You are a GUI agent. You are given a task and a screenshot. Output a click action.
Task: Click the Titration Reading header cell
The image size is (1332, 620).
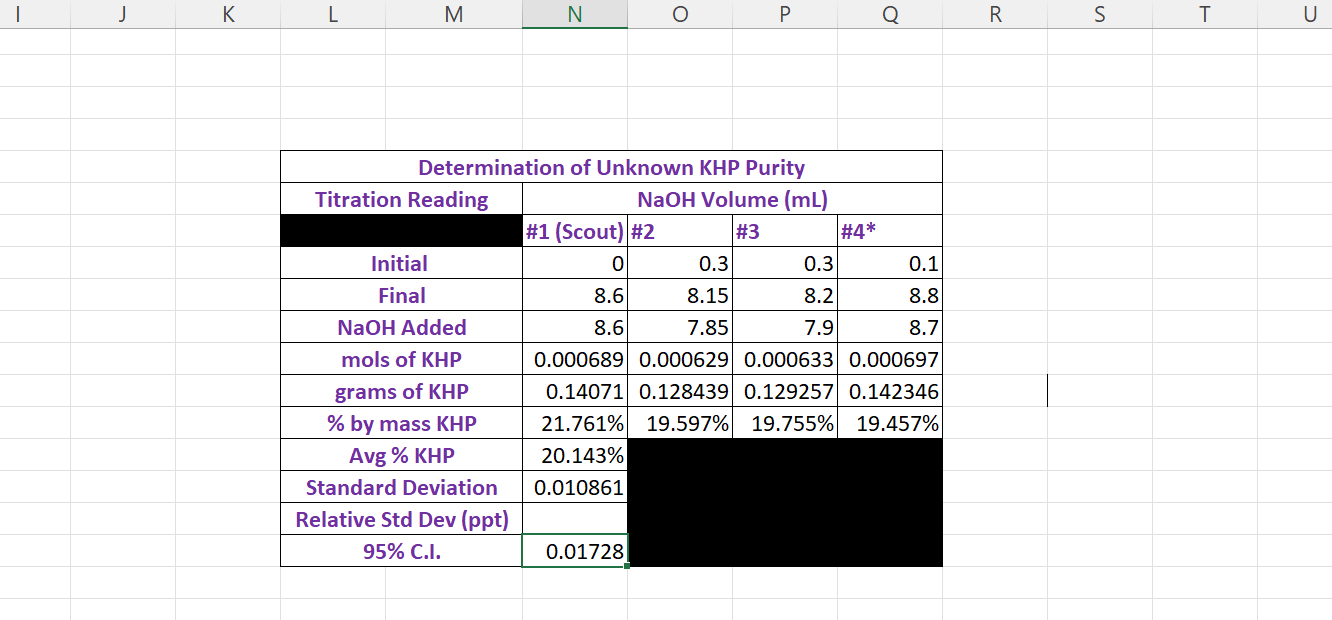(400, 199)
